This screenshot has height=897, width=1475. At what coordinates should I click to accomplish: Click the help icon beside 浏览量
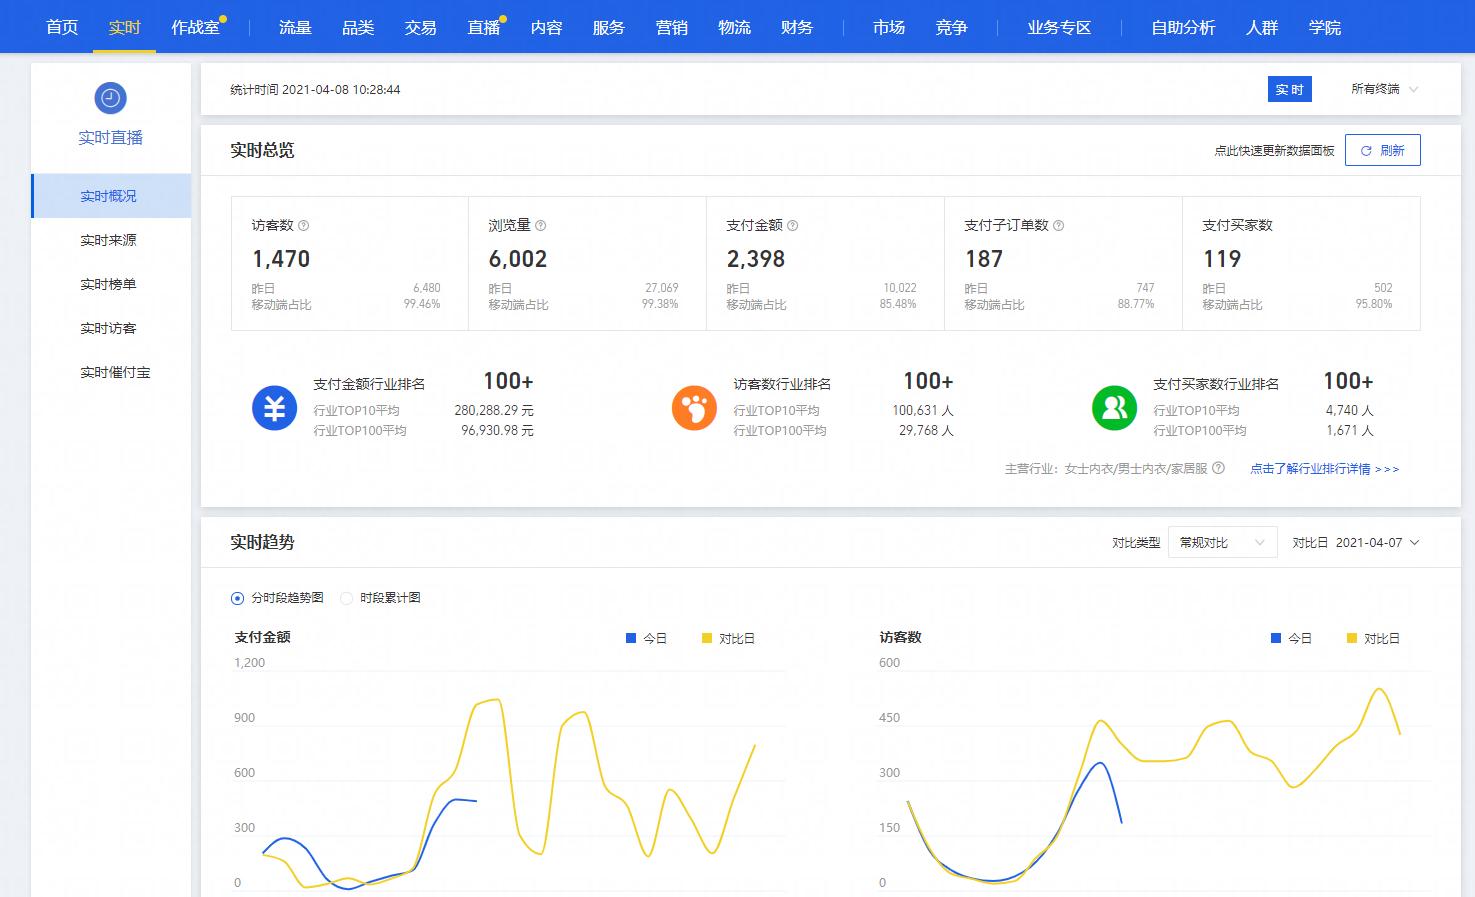(541, 226)
